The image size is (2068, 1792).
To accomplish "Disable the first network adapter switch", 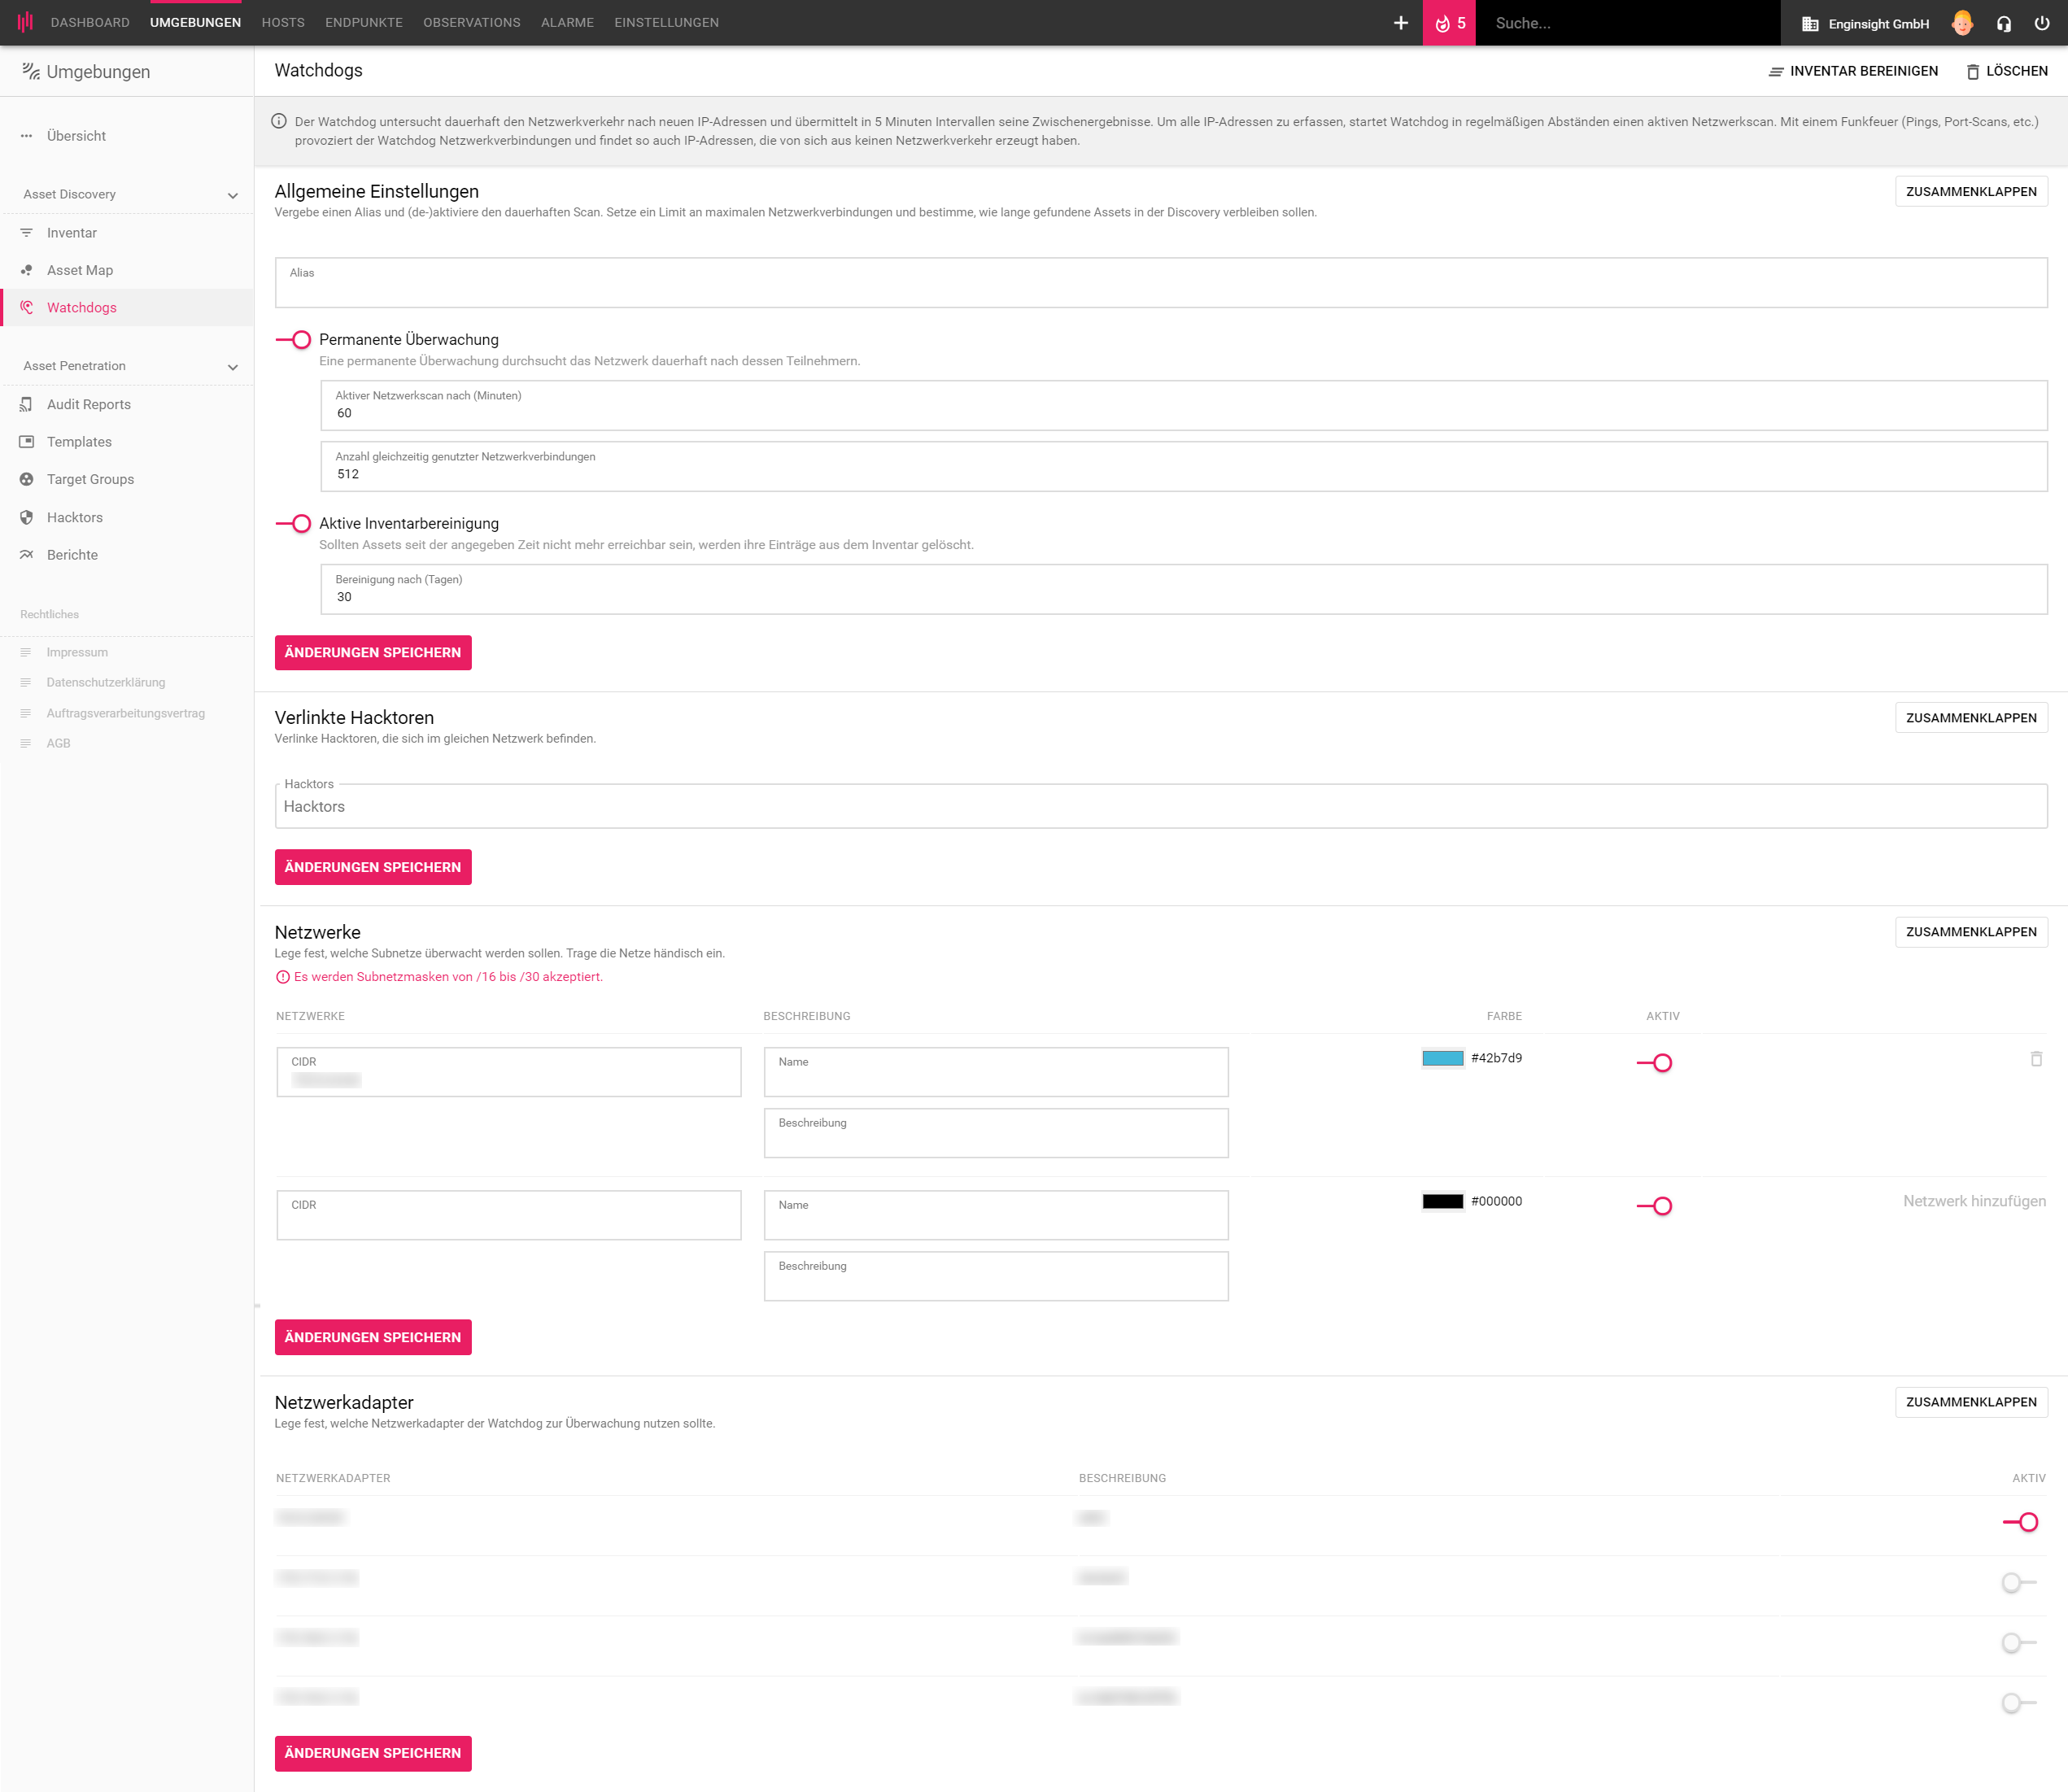I will (x=2020, y=1522).
